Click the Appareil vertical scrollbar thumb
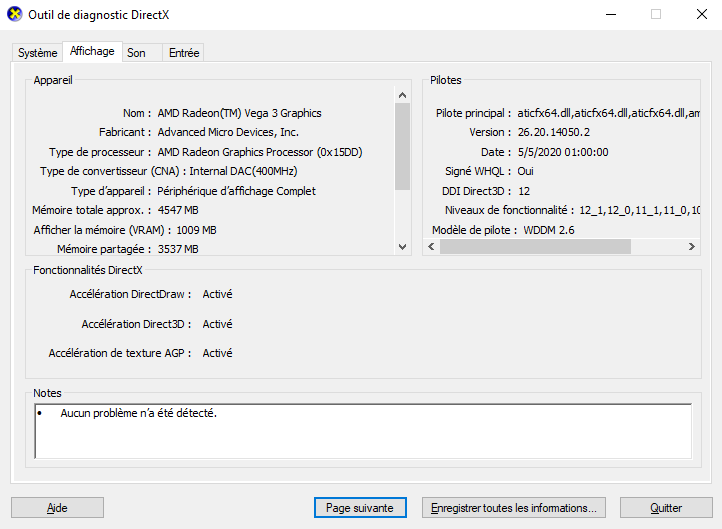Screen dimensions: 722x529 [x=402, y=146]
